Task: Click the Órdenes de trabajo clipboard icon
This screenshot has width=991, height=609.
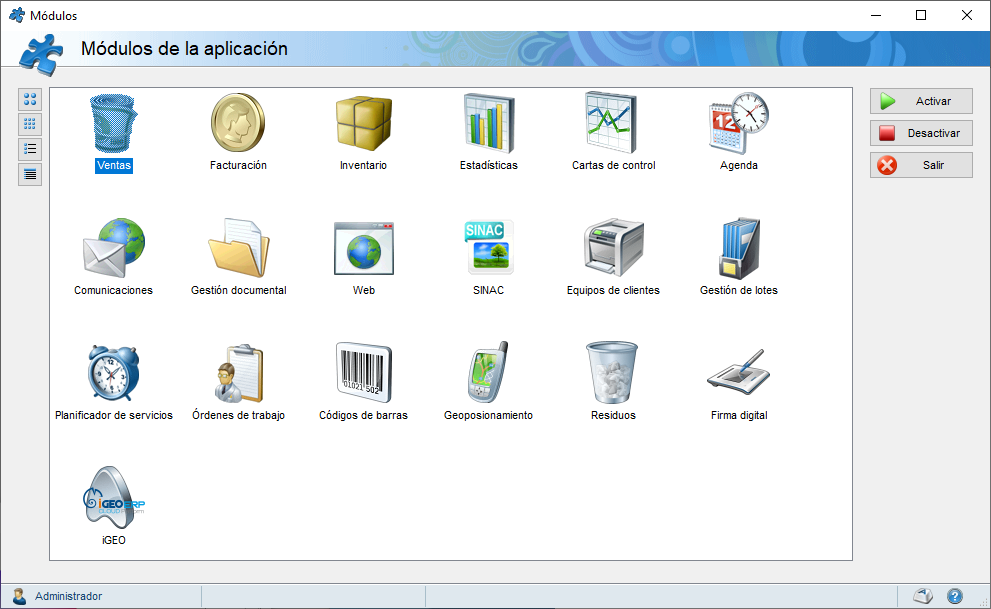Action: click(239, 373)
